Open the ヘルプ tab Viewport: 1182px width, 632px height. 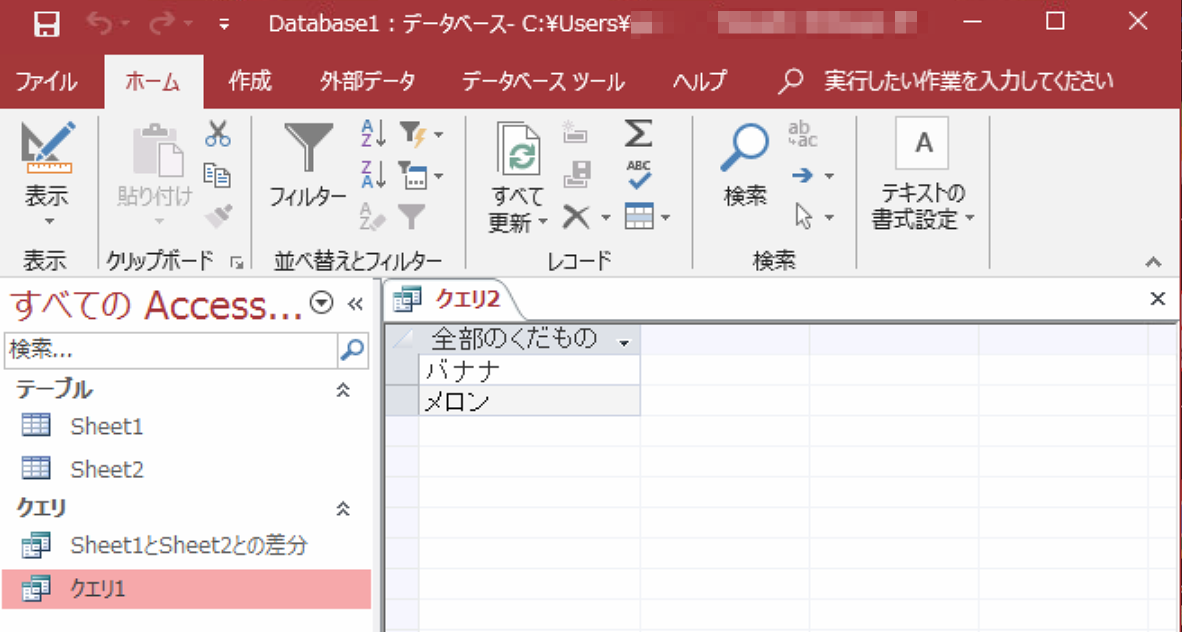point(700,81)
